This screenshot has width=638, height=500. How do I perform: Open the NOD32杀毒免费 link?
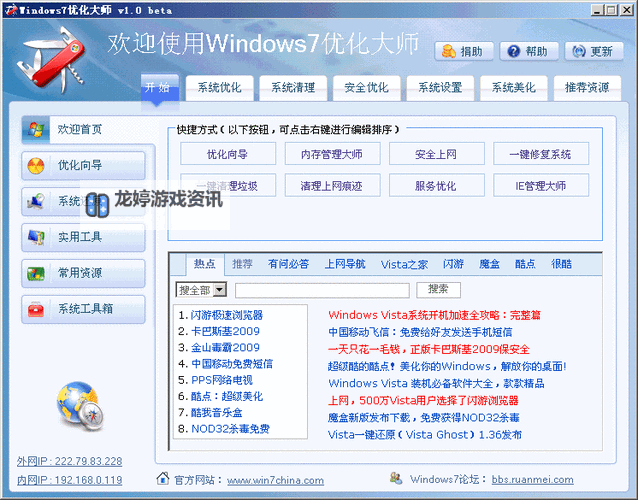click(x=230, y=429)
